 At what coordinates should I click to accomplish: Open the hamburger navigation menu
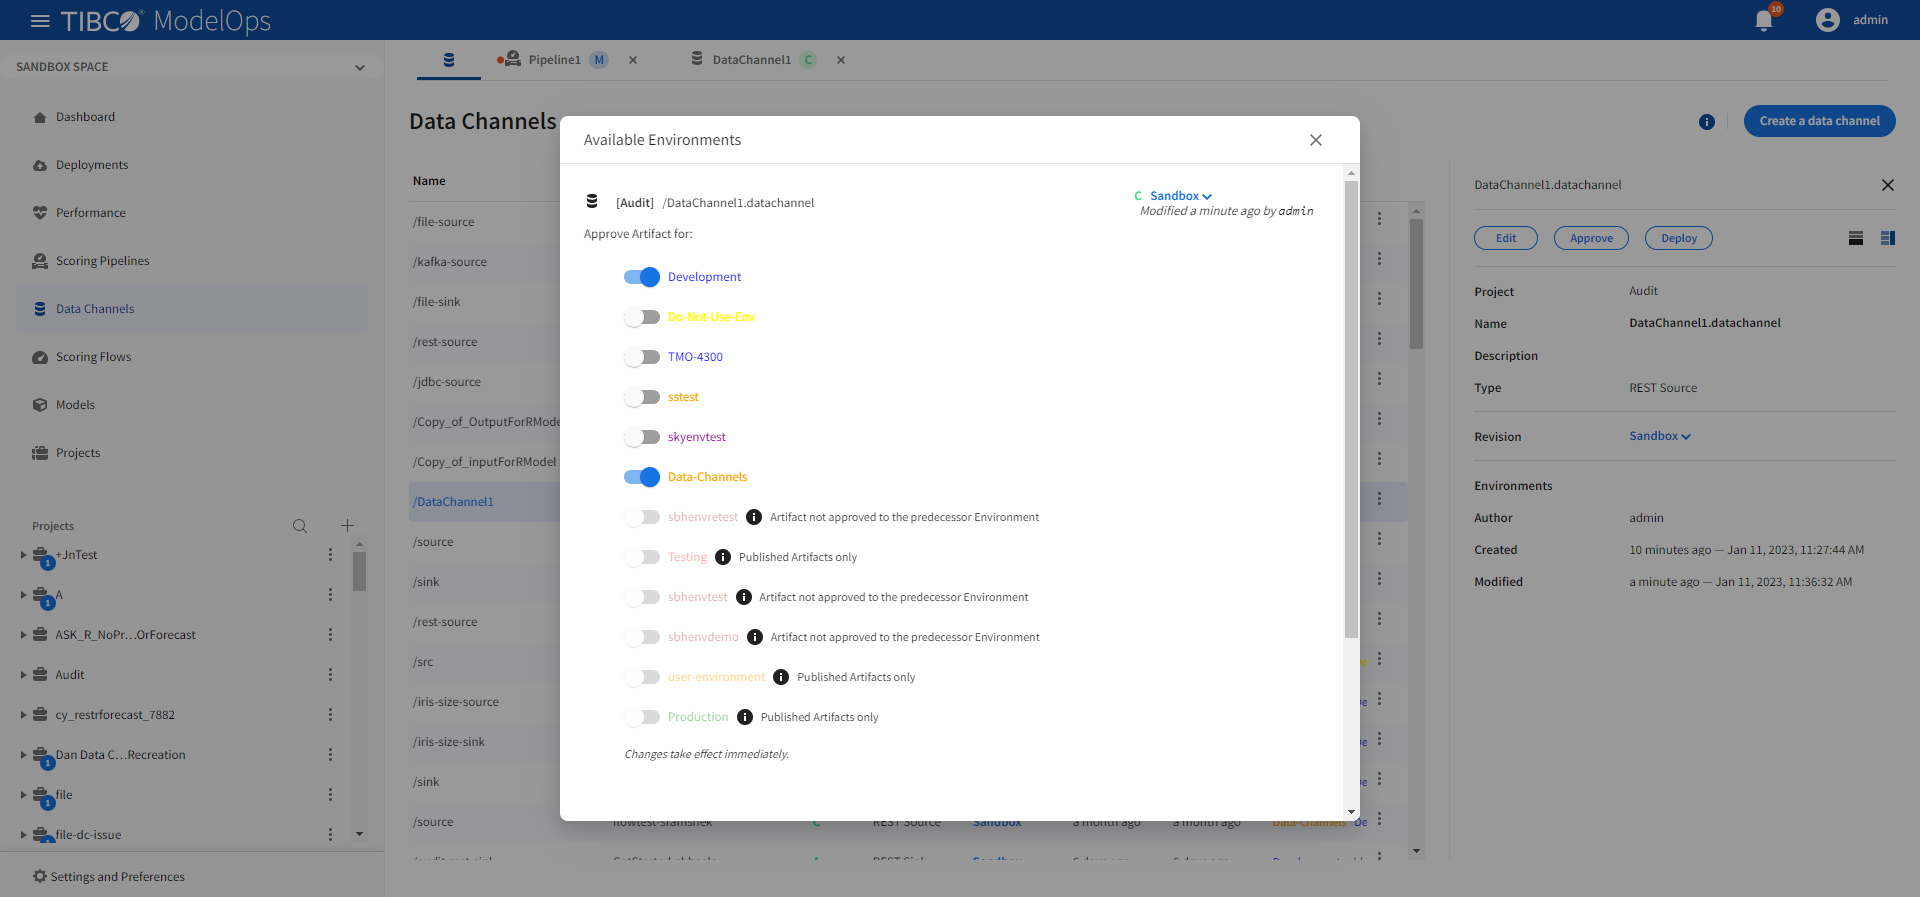coord(40,20)
